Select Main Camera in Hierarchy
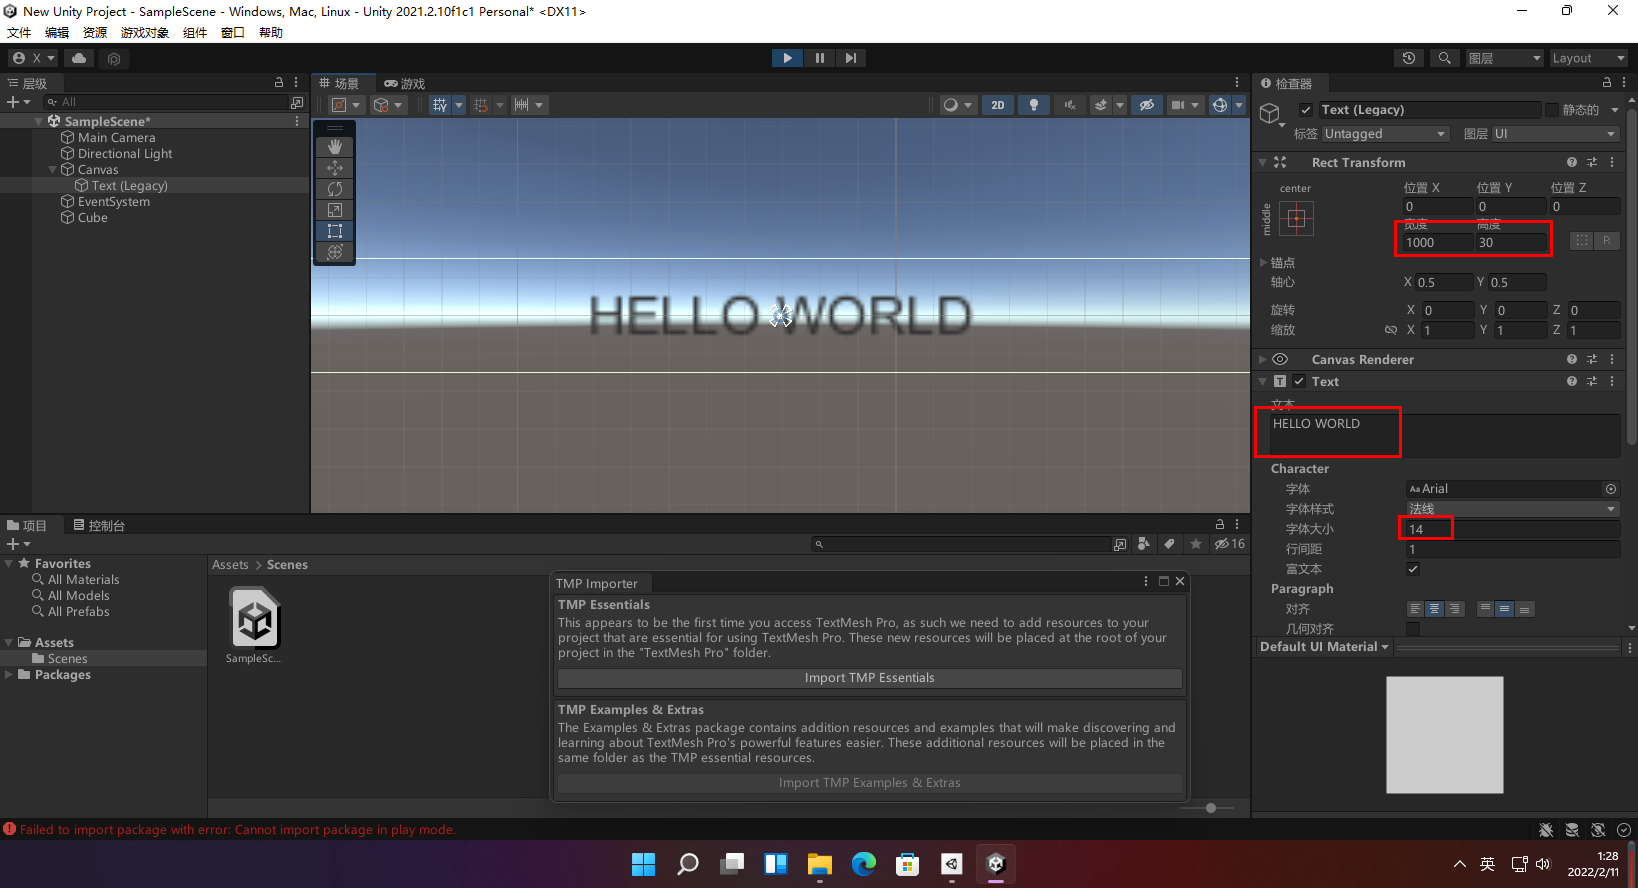This screenshot has height=888, width=1638. (x=116, y=138)
